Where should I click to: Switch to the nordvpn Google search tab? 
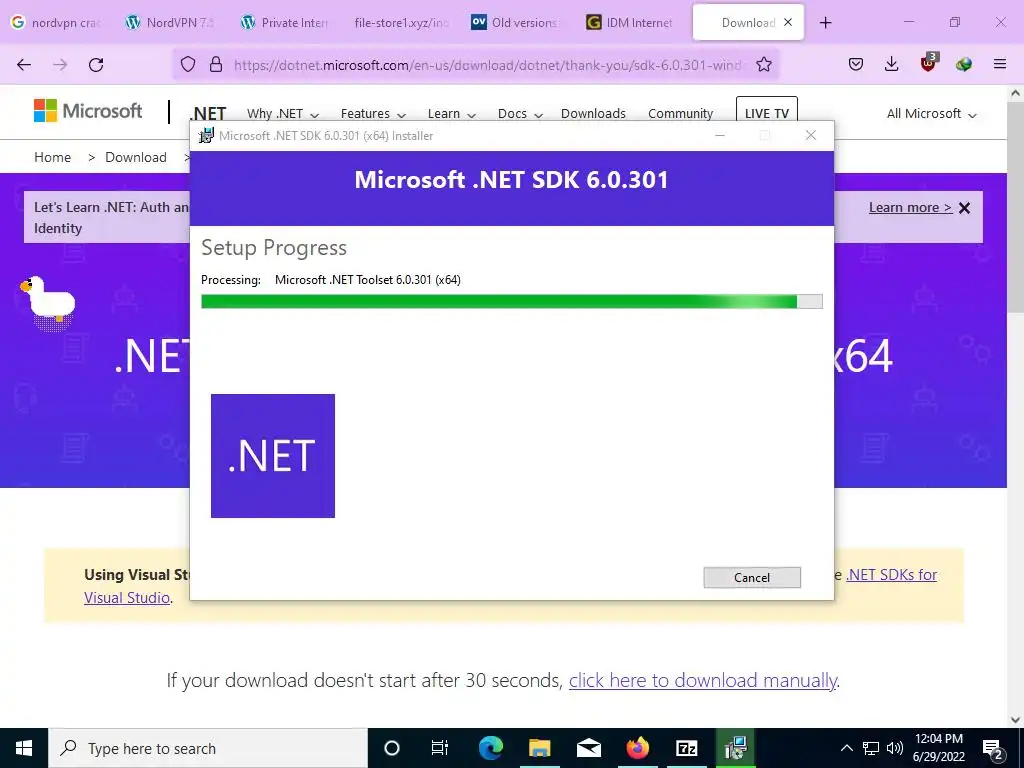coord(57,22)
